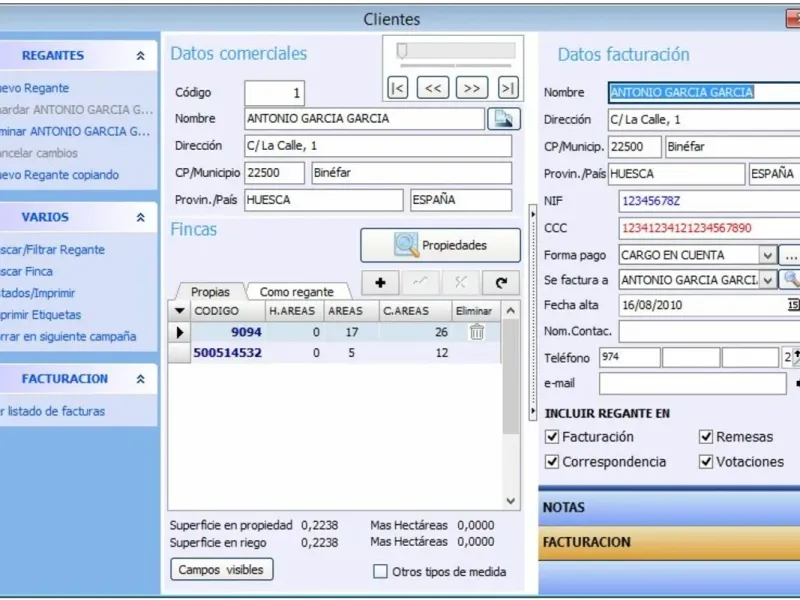Image resolution: width=800 pixels, height=600 pixels.
Task: Sort by C.AREAS column header
Action: click(415, 311)
